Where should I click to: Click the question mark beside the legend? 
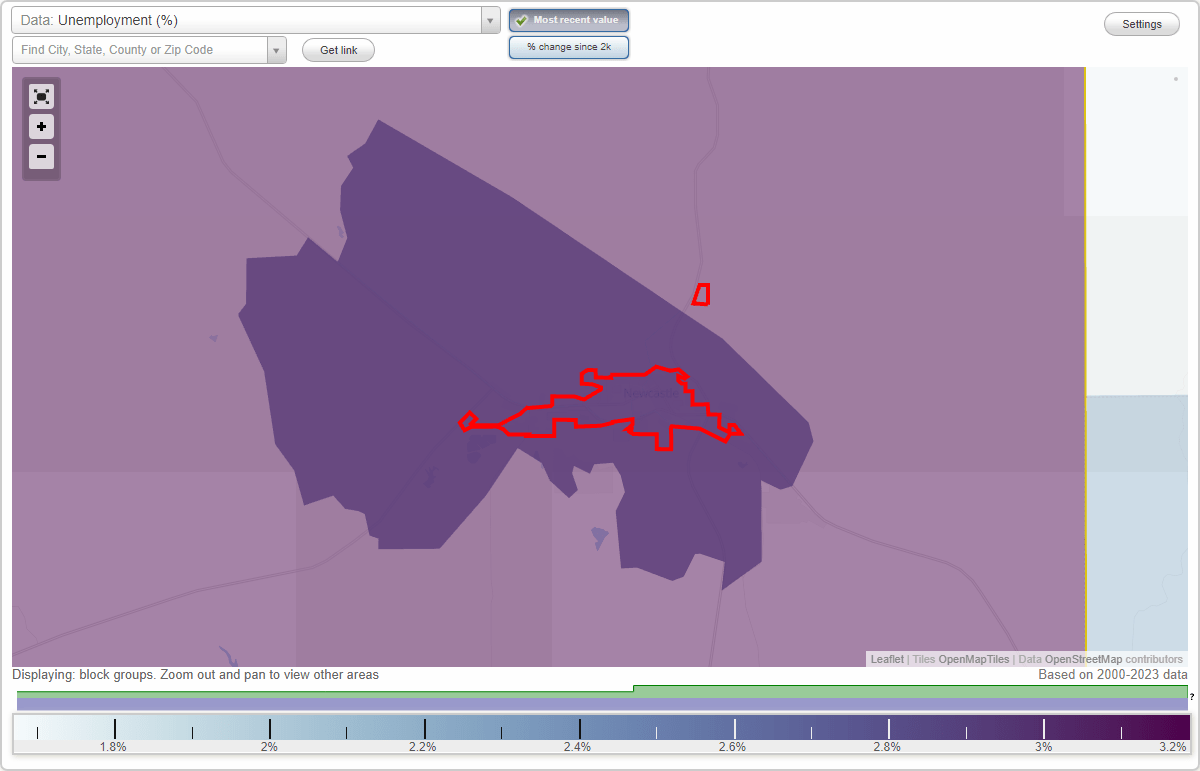[1191, 698]
